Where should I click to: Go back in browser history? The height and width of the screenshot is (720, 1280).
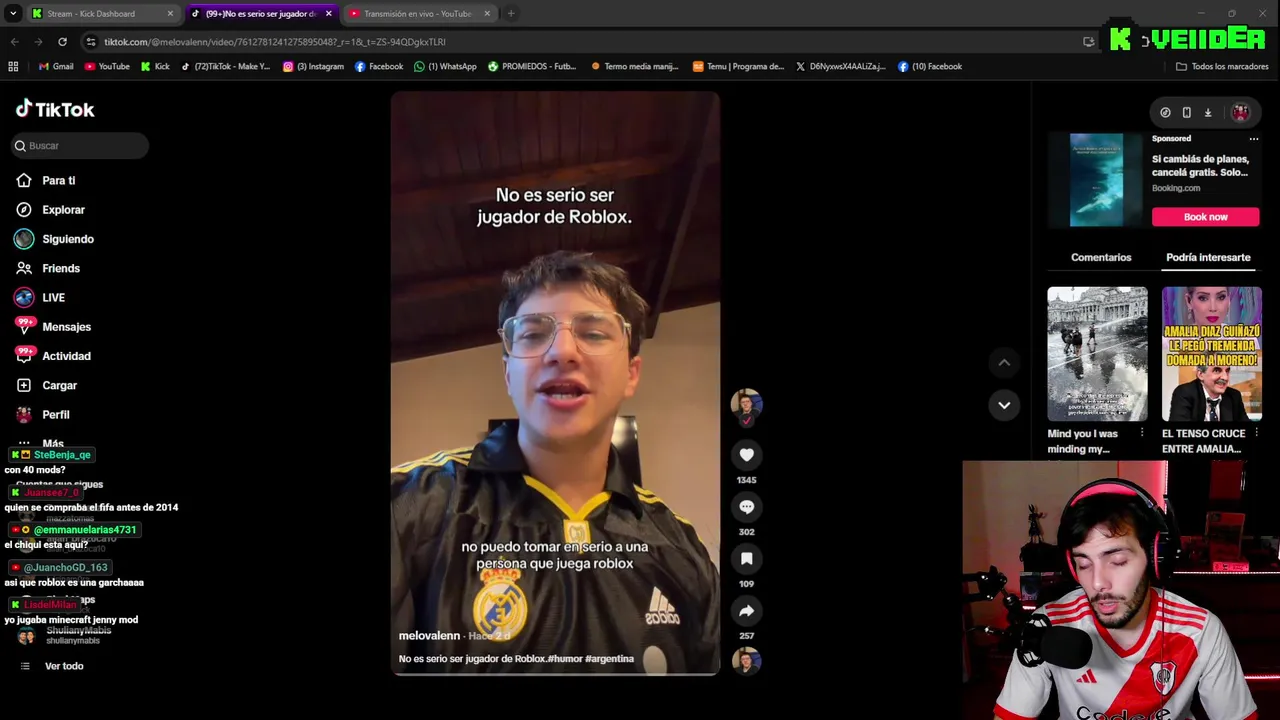click(x=14, y=42)
